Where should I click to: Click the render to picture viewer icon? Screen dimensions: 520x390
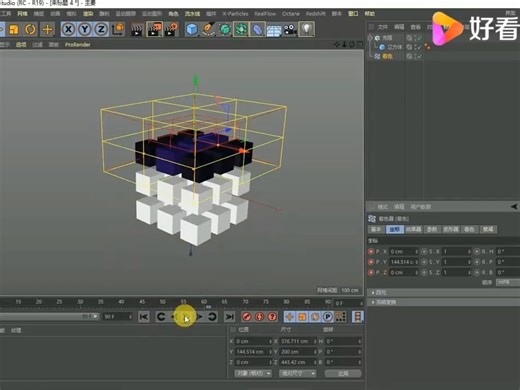click(154, 29)
